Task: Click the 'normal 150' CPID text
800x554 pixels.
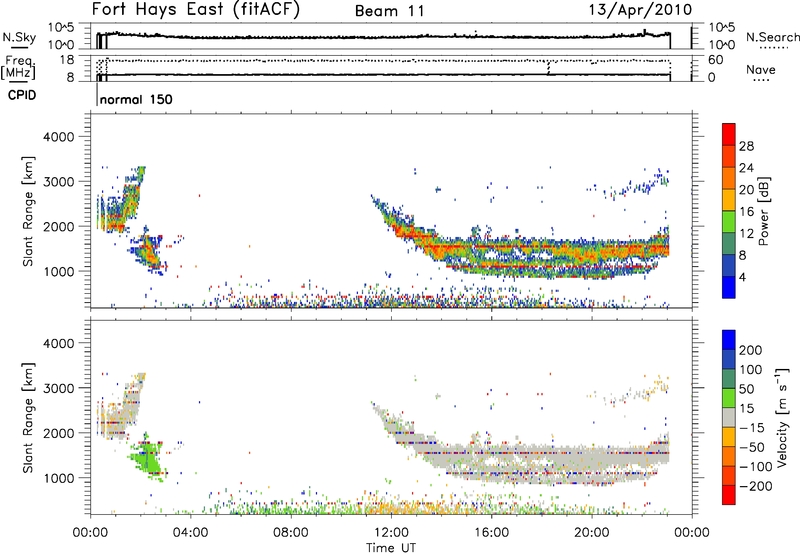Action: [136, 99]
